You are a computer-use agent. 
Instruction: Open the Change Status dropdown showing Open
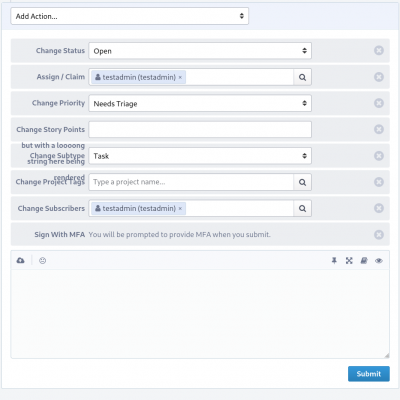200,51
